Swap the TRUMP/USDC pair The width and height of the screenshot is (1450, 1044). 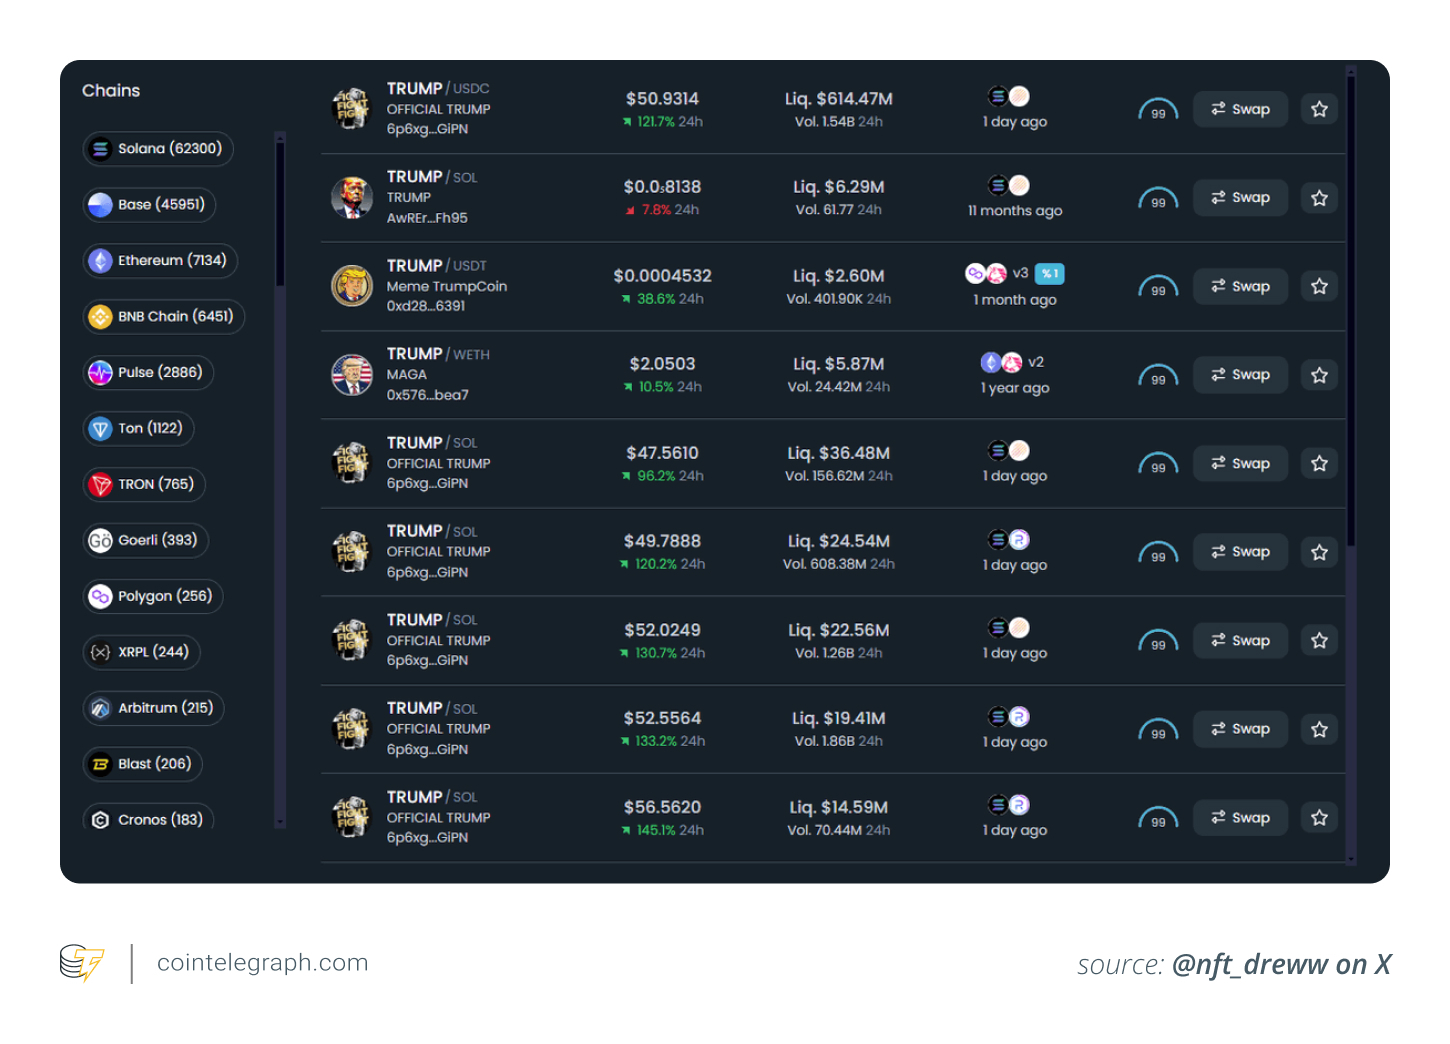click(1240, 109)
